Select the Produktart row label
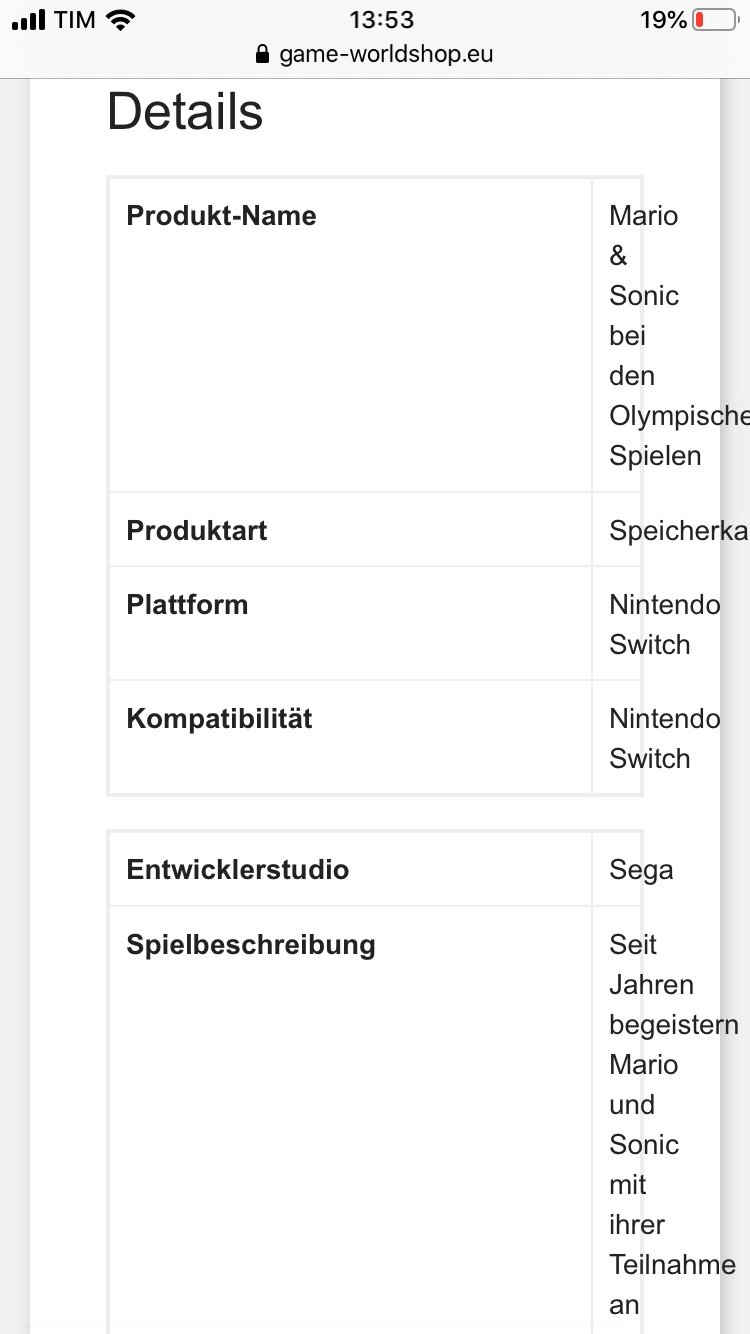Screen dimensions: 750x1334 coord(196,530)
